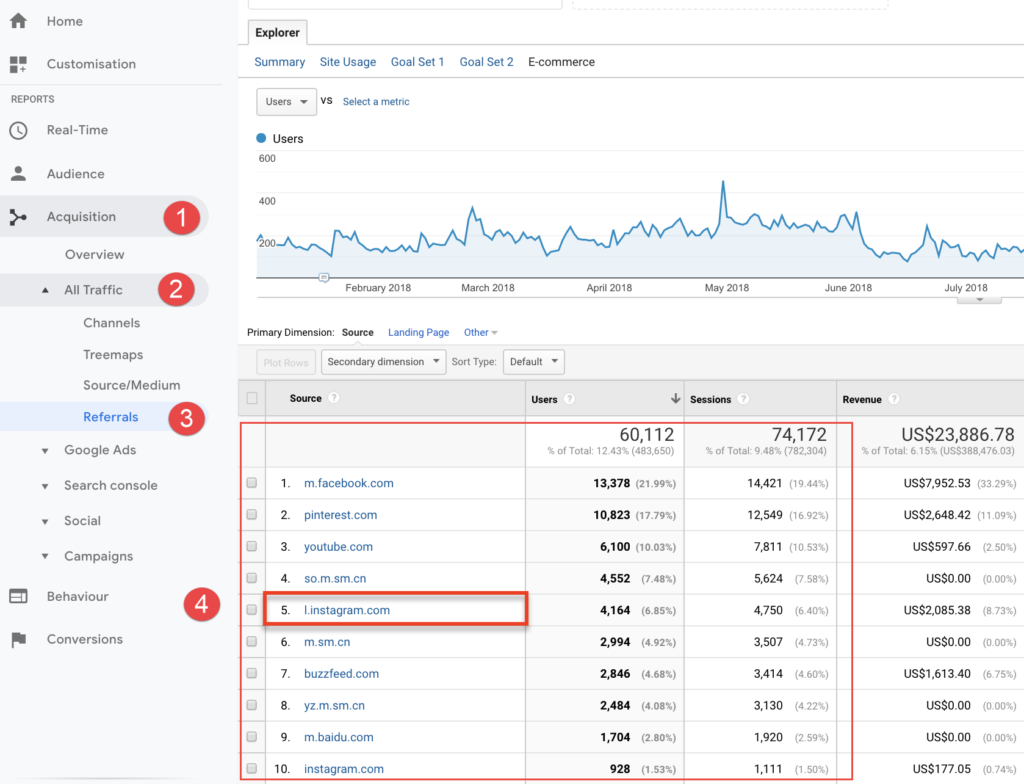Select the Explorer tab
Image resolution: width=1024 pixels, height=784 pixels.
click(278, 33)
